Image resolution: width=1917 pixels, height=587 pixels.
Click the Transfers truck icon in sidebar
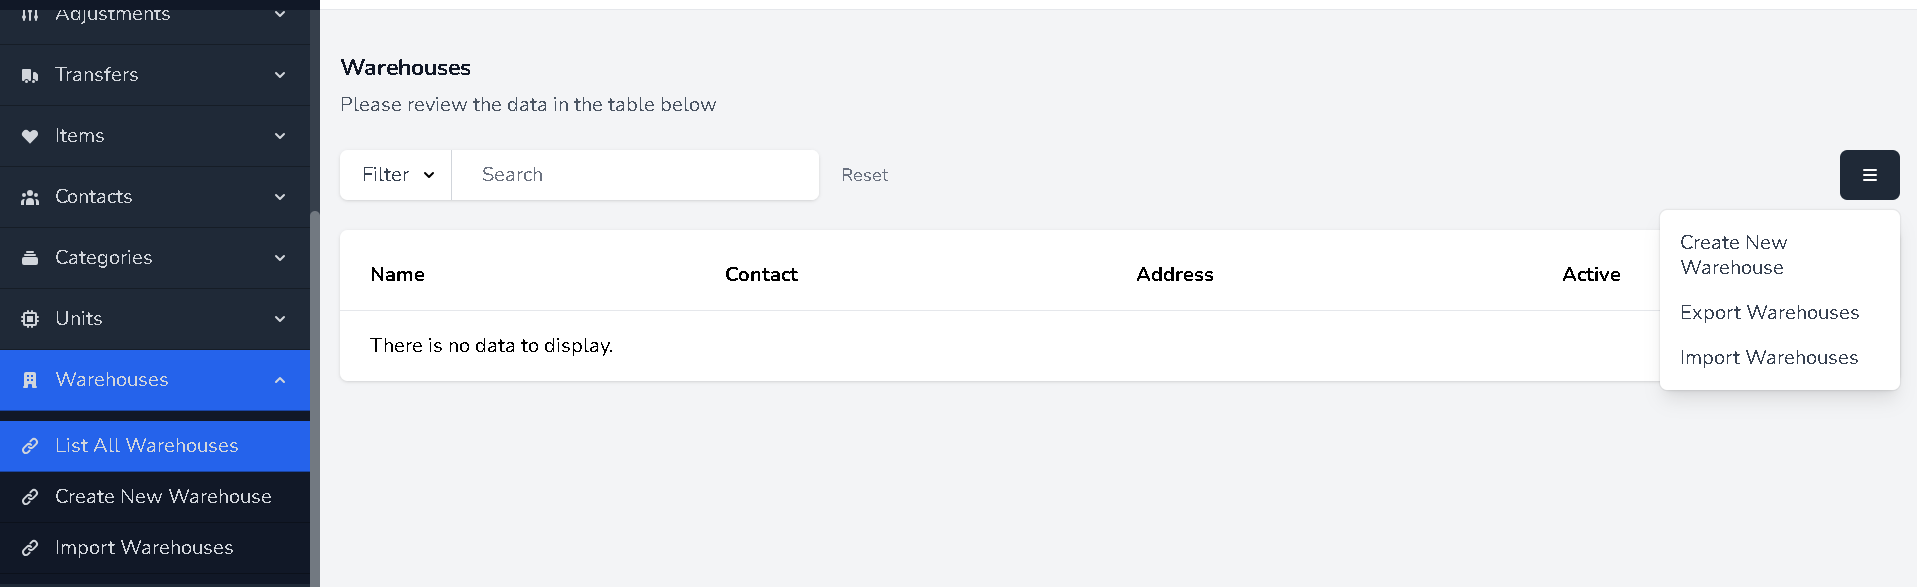pos(30,76)
